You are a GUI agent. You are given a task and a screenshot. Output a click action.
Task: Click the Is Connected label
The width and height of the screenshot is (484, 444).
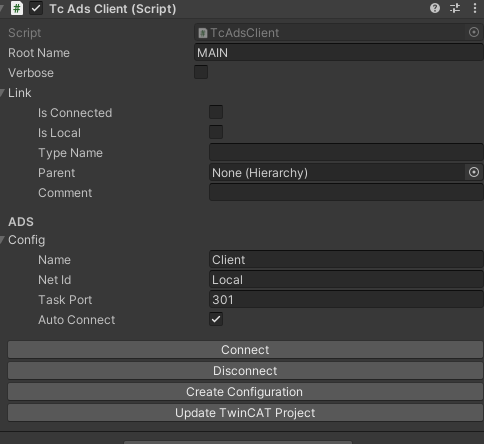point(75,113)
